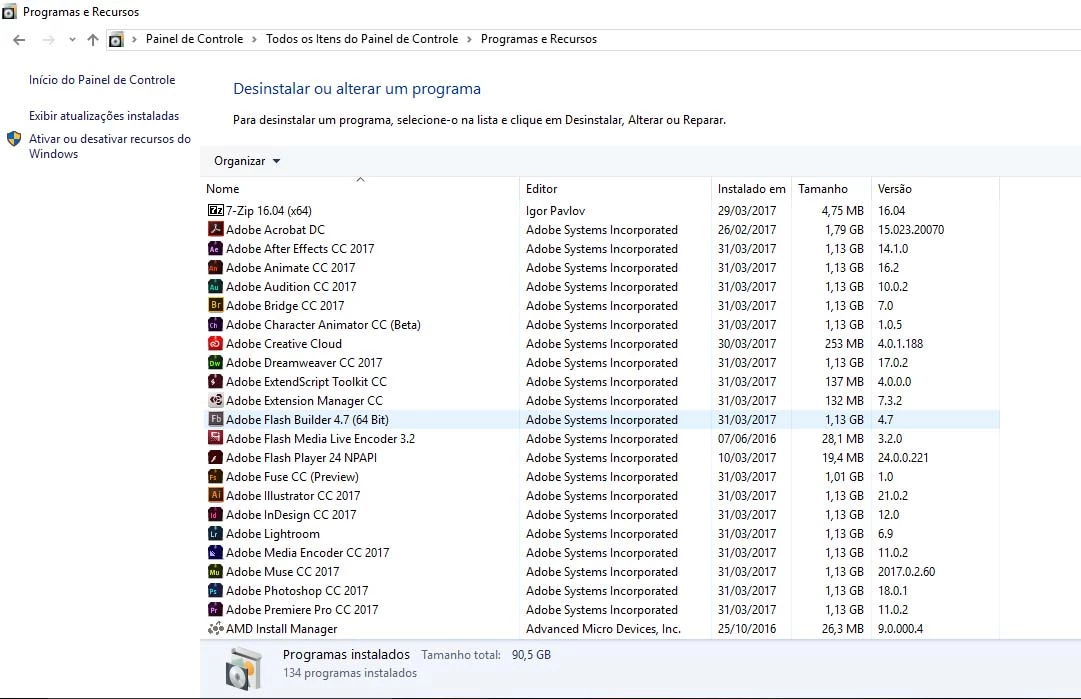Click the Adobe Audition CC 2017 icon
The image size is (1081, 699).
(x=216, y=286)
